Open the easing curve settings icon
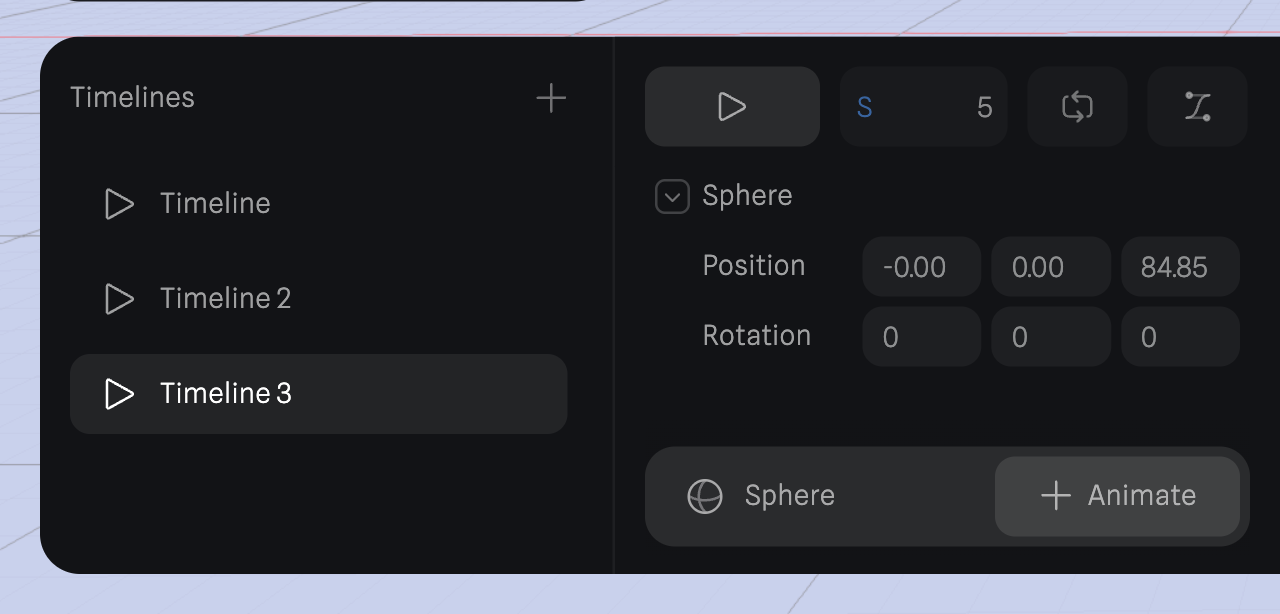The image size is (1280, 614). (1197, 107)
